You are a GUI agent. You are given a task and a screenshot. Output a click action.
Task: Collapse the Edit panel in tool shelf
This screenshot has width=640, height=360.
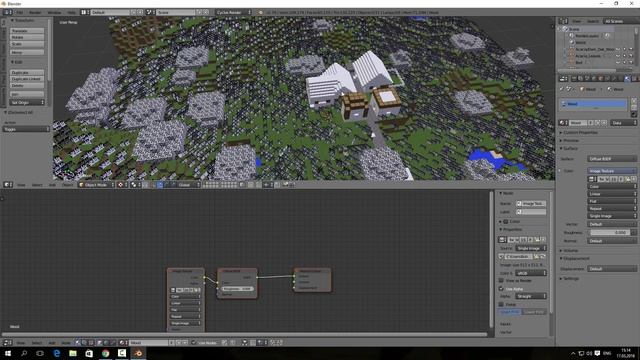tap(17, 62)
